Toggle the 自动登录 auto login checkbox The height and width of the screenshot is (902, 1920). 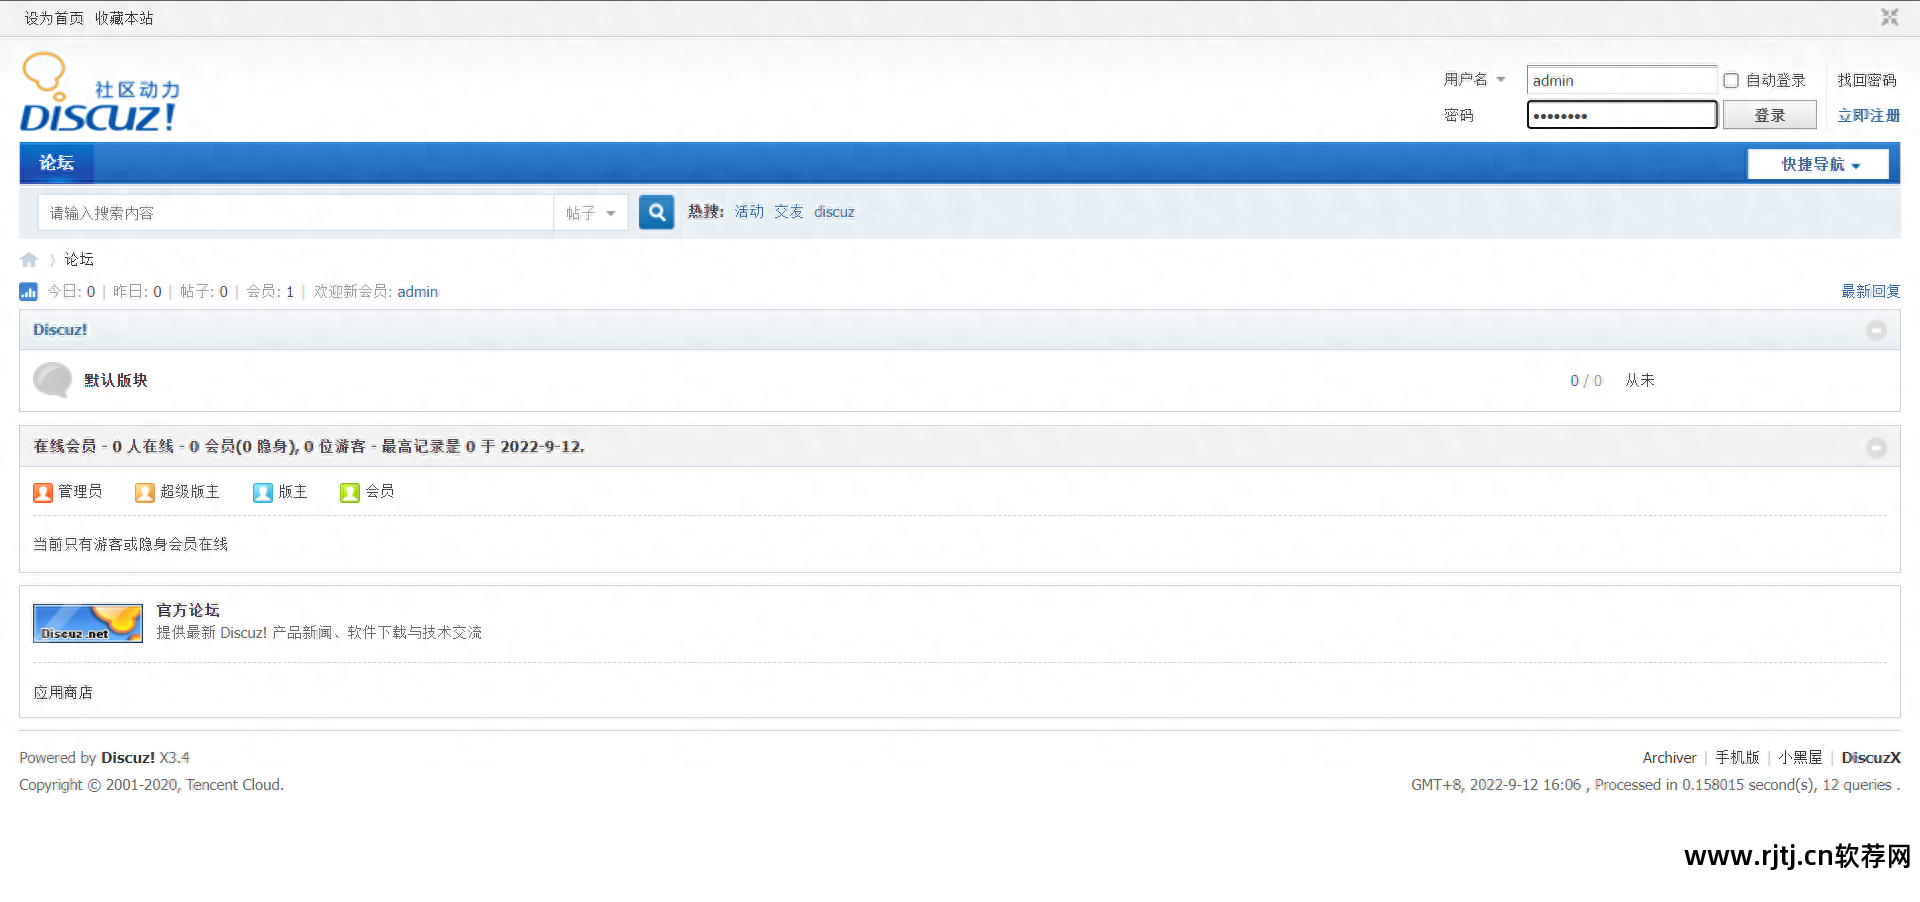1731,80
